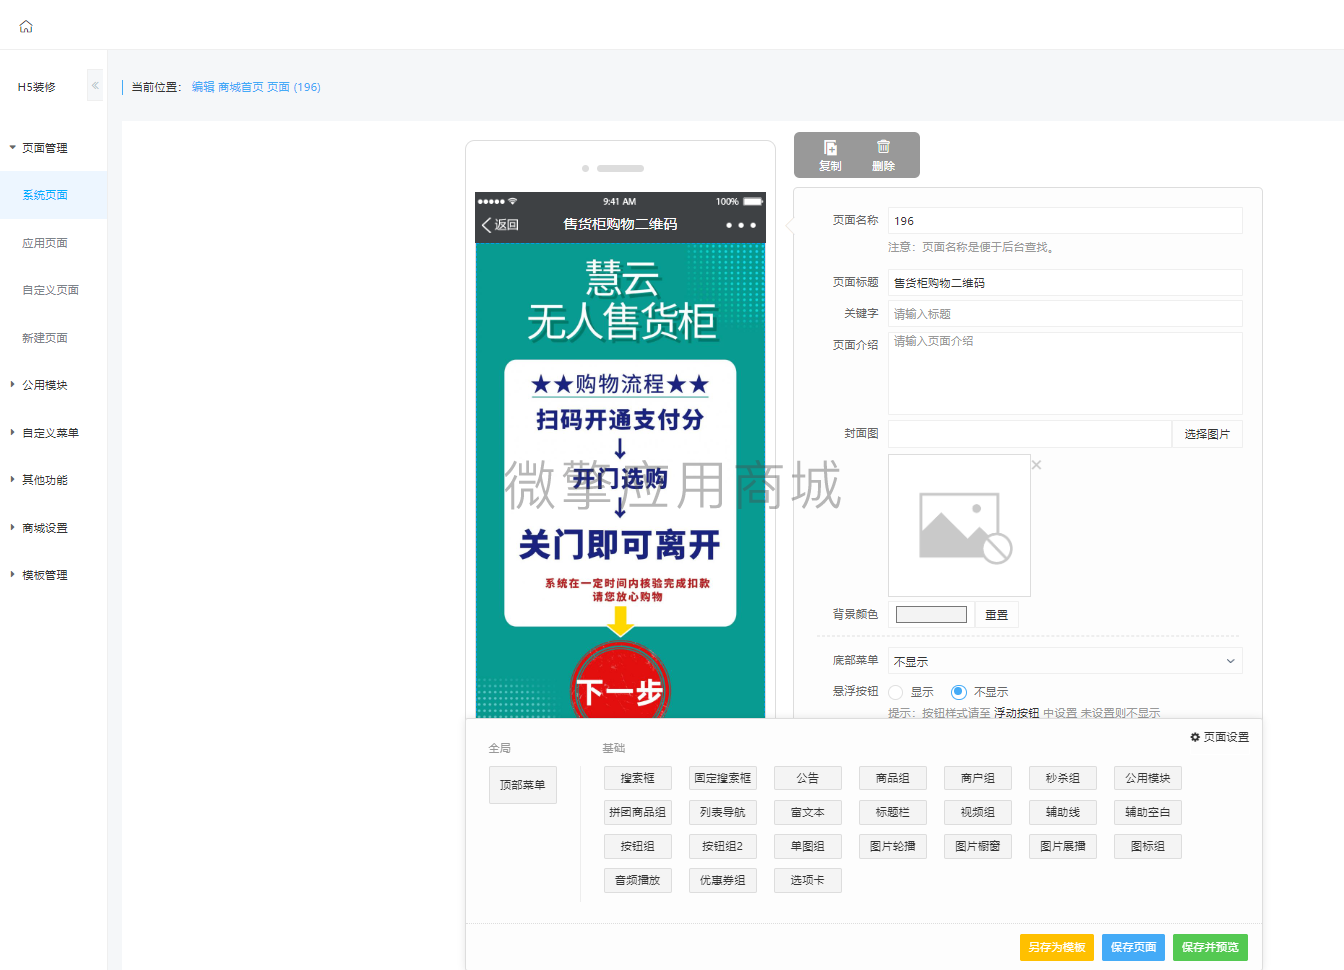
Task: Select the 显示 radio for 悬浮按钮
Action: tap(896, 692)
